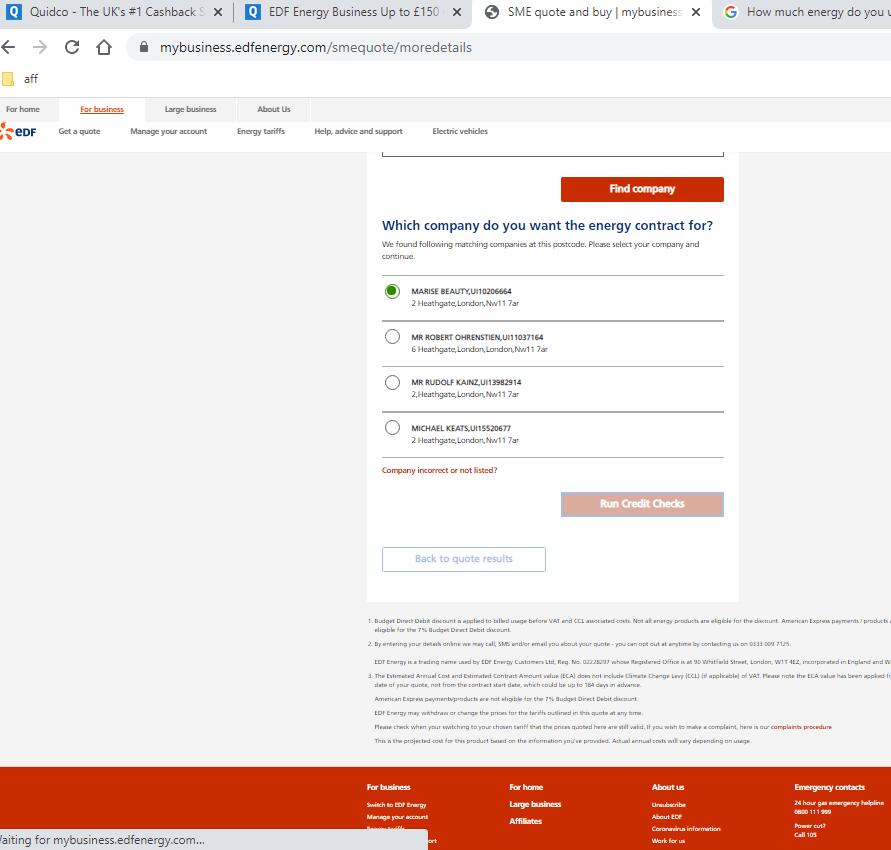891x850 pixels.
Task: Click the padlock site security icon
Action: click(144, 47)
